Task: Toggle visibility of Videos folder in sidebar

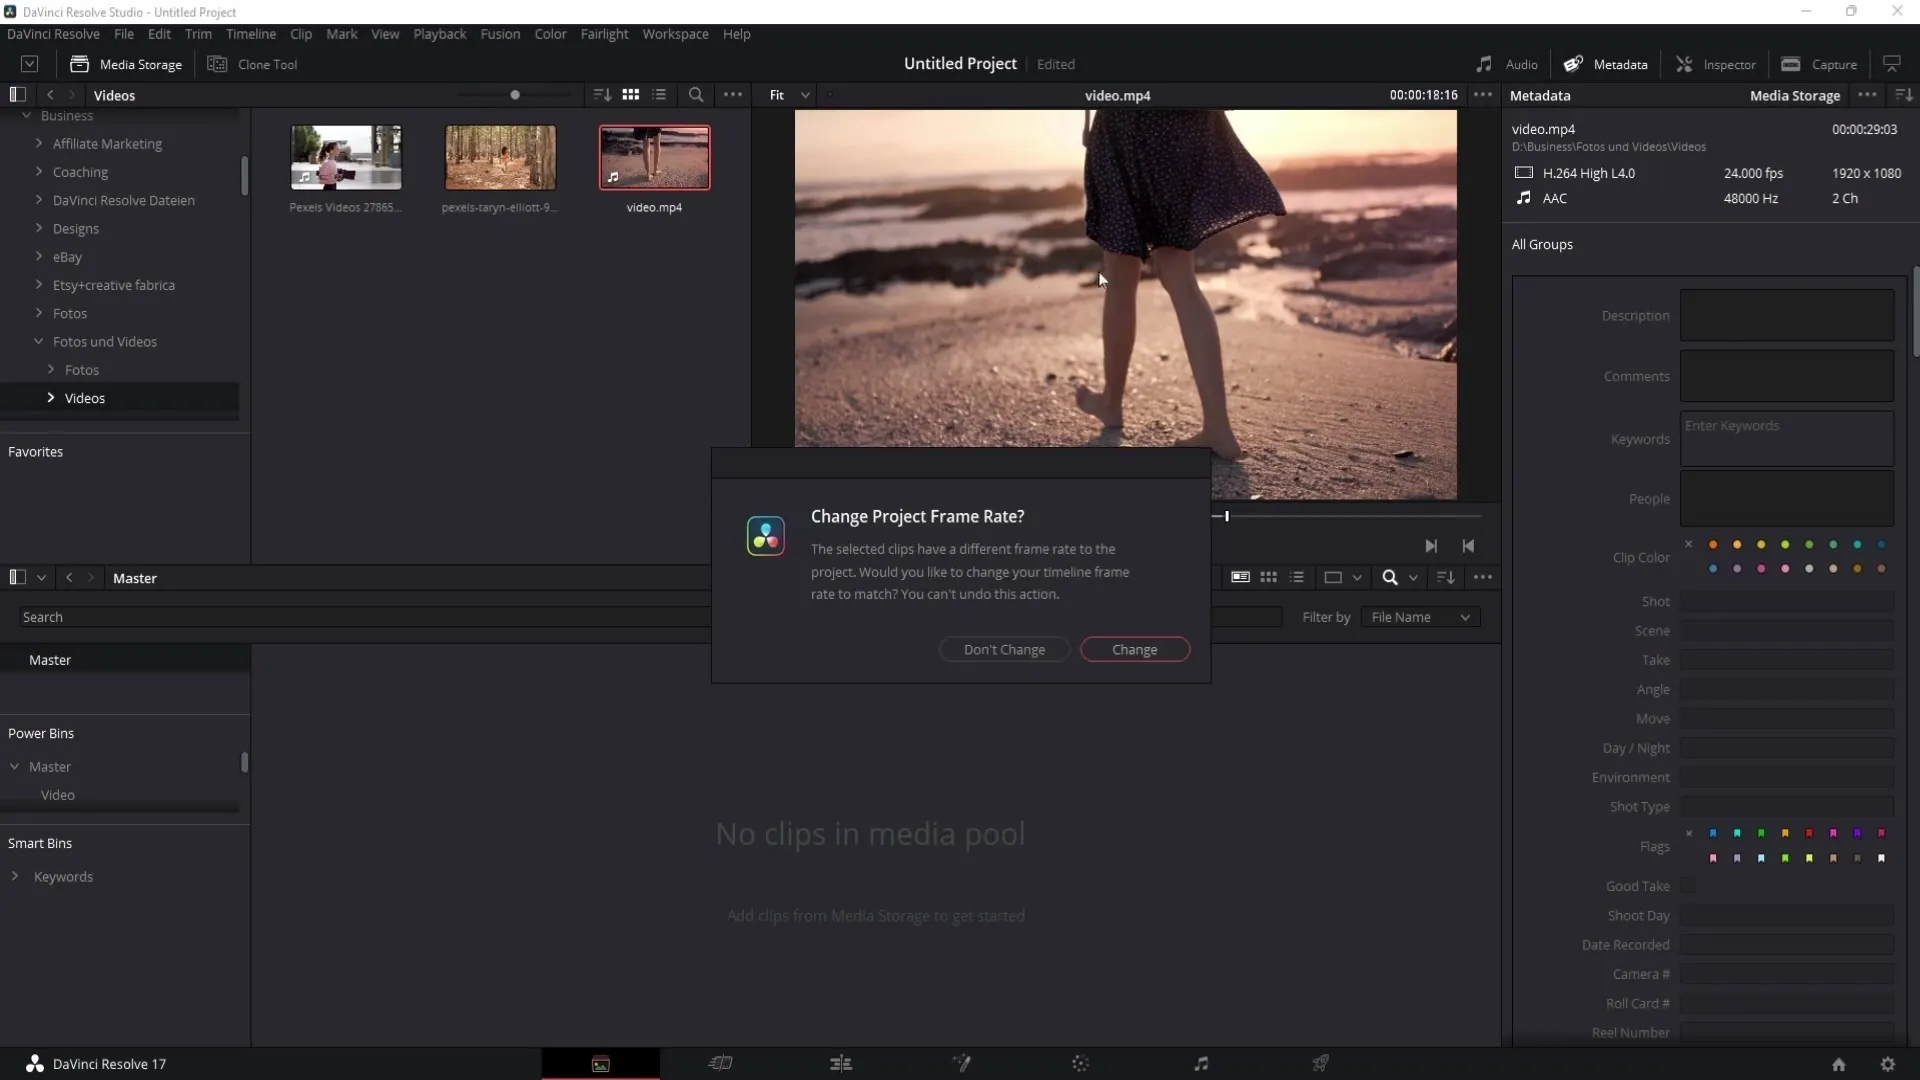Action: 50,397
